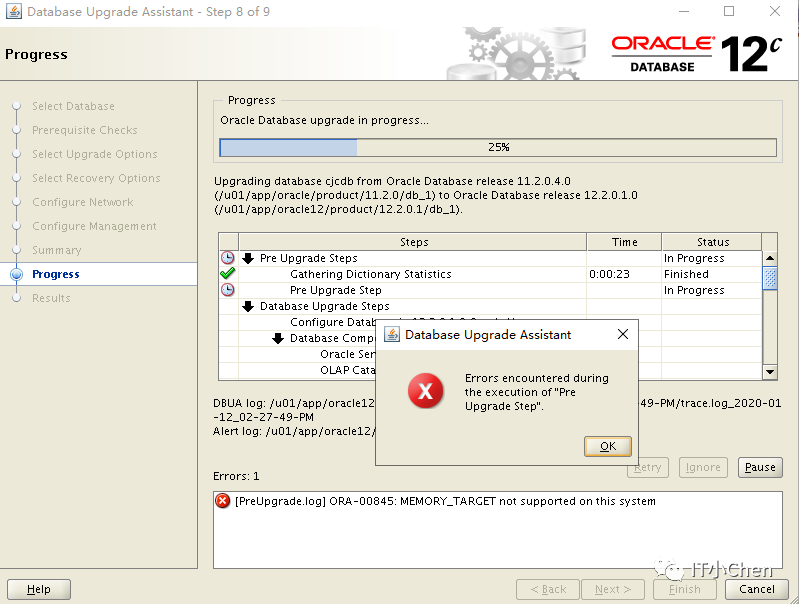Click the Java icon in error dialog title

(391, 334)
